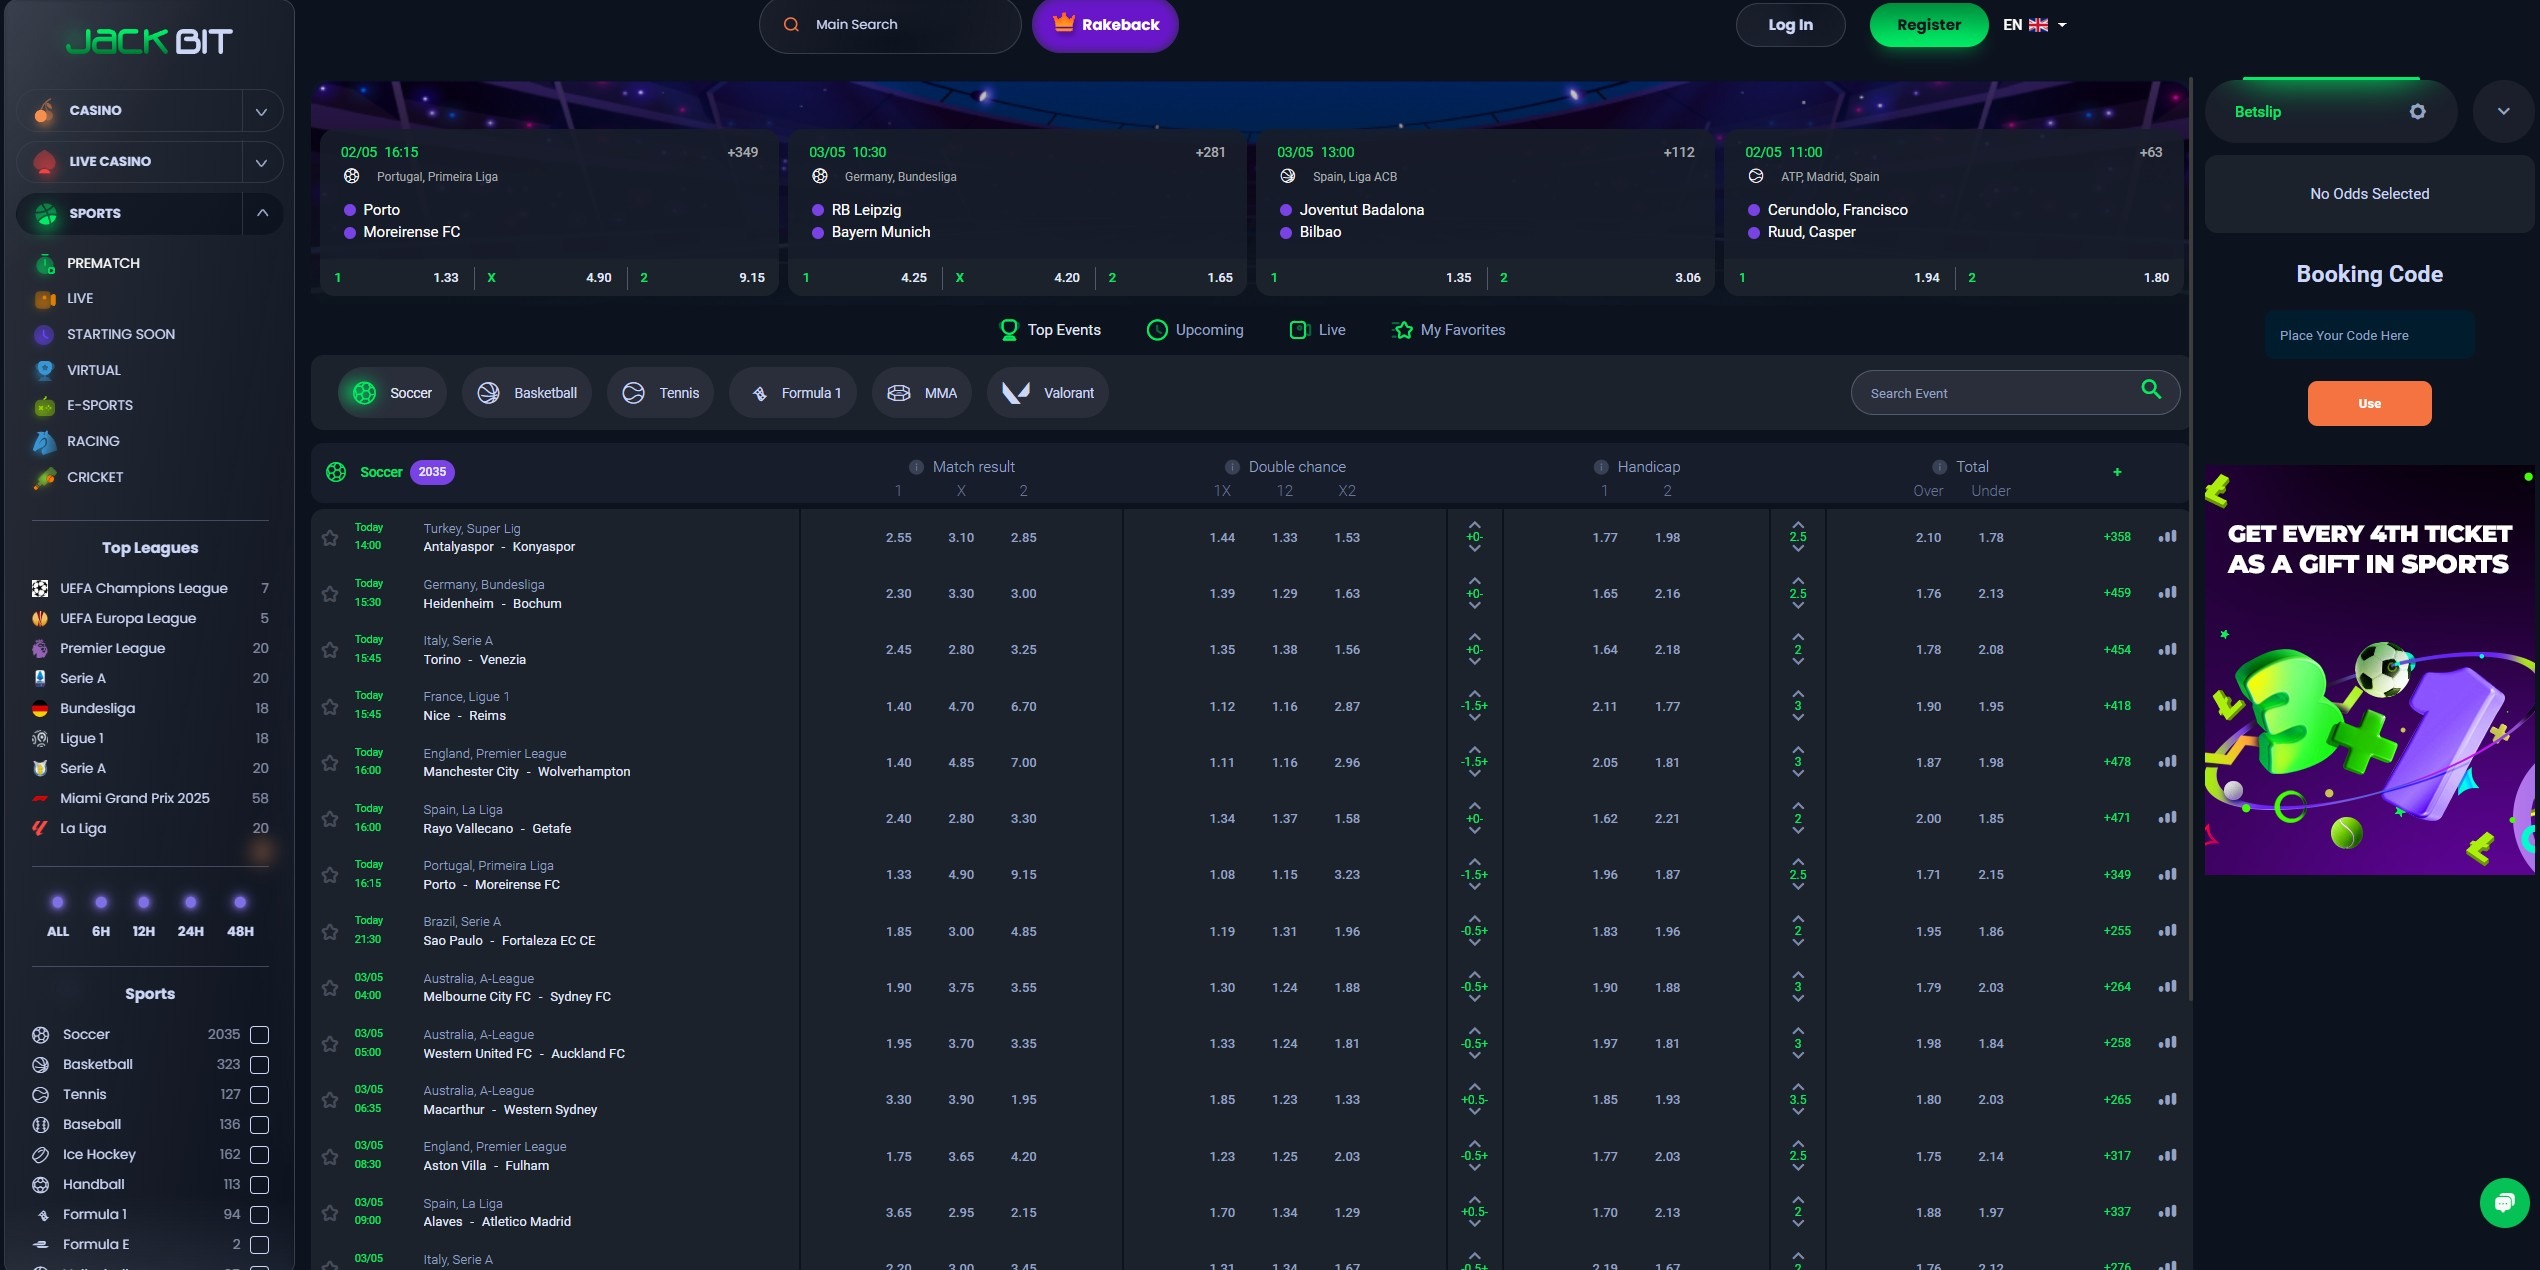Viewport: 2540px width, 1270px height.
Task: Switch to the Top Events tab
Action: pos(1050,330)
